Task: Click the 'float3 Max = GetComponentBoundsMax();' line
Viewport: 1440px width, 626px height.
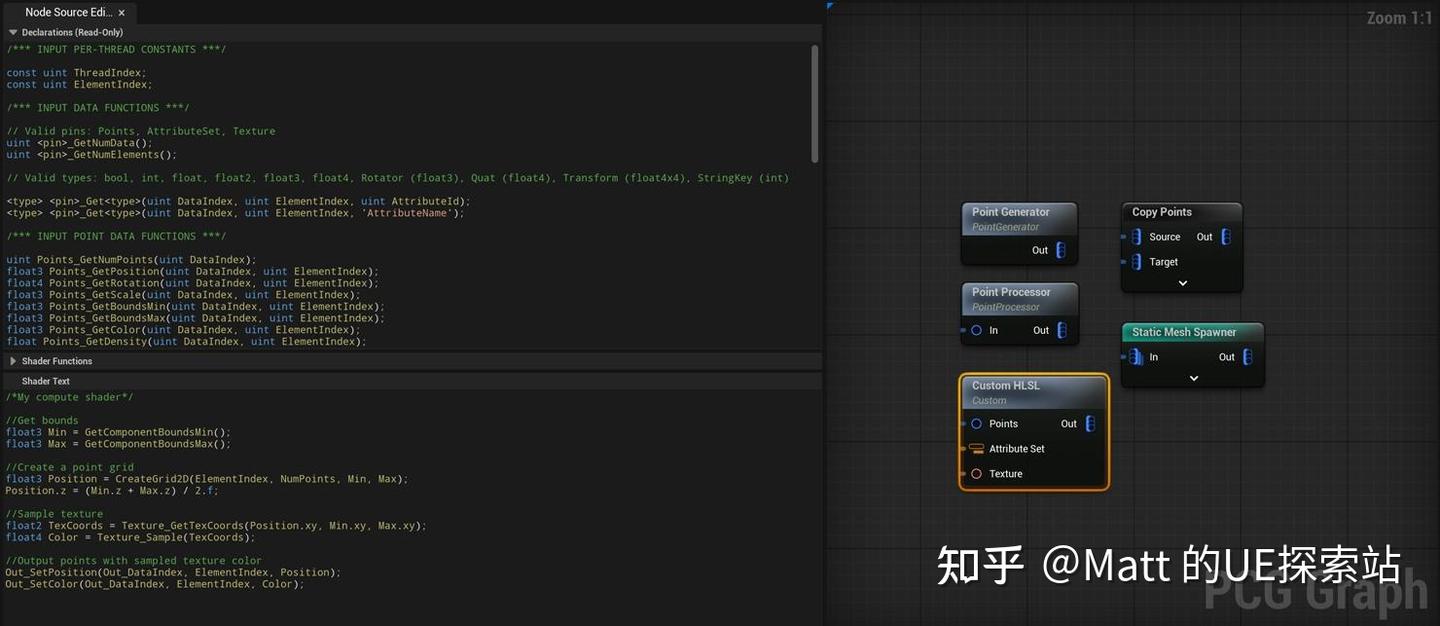Action: [118, 444]
